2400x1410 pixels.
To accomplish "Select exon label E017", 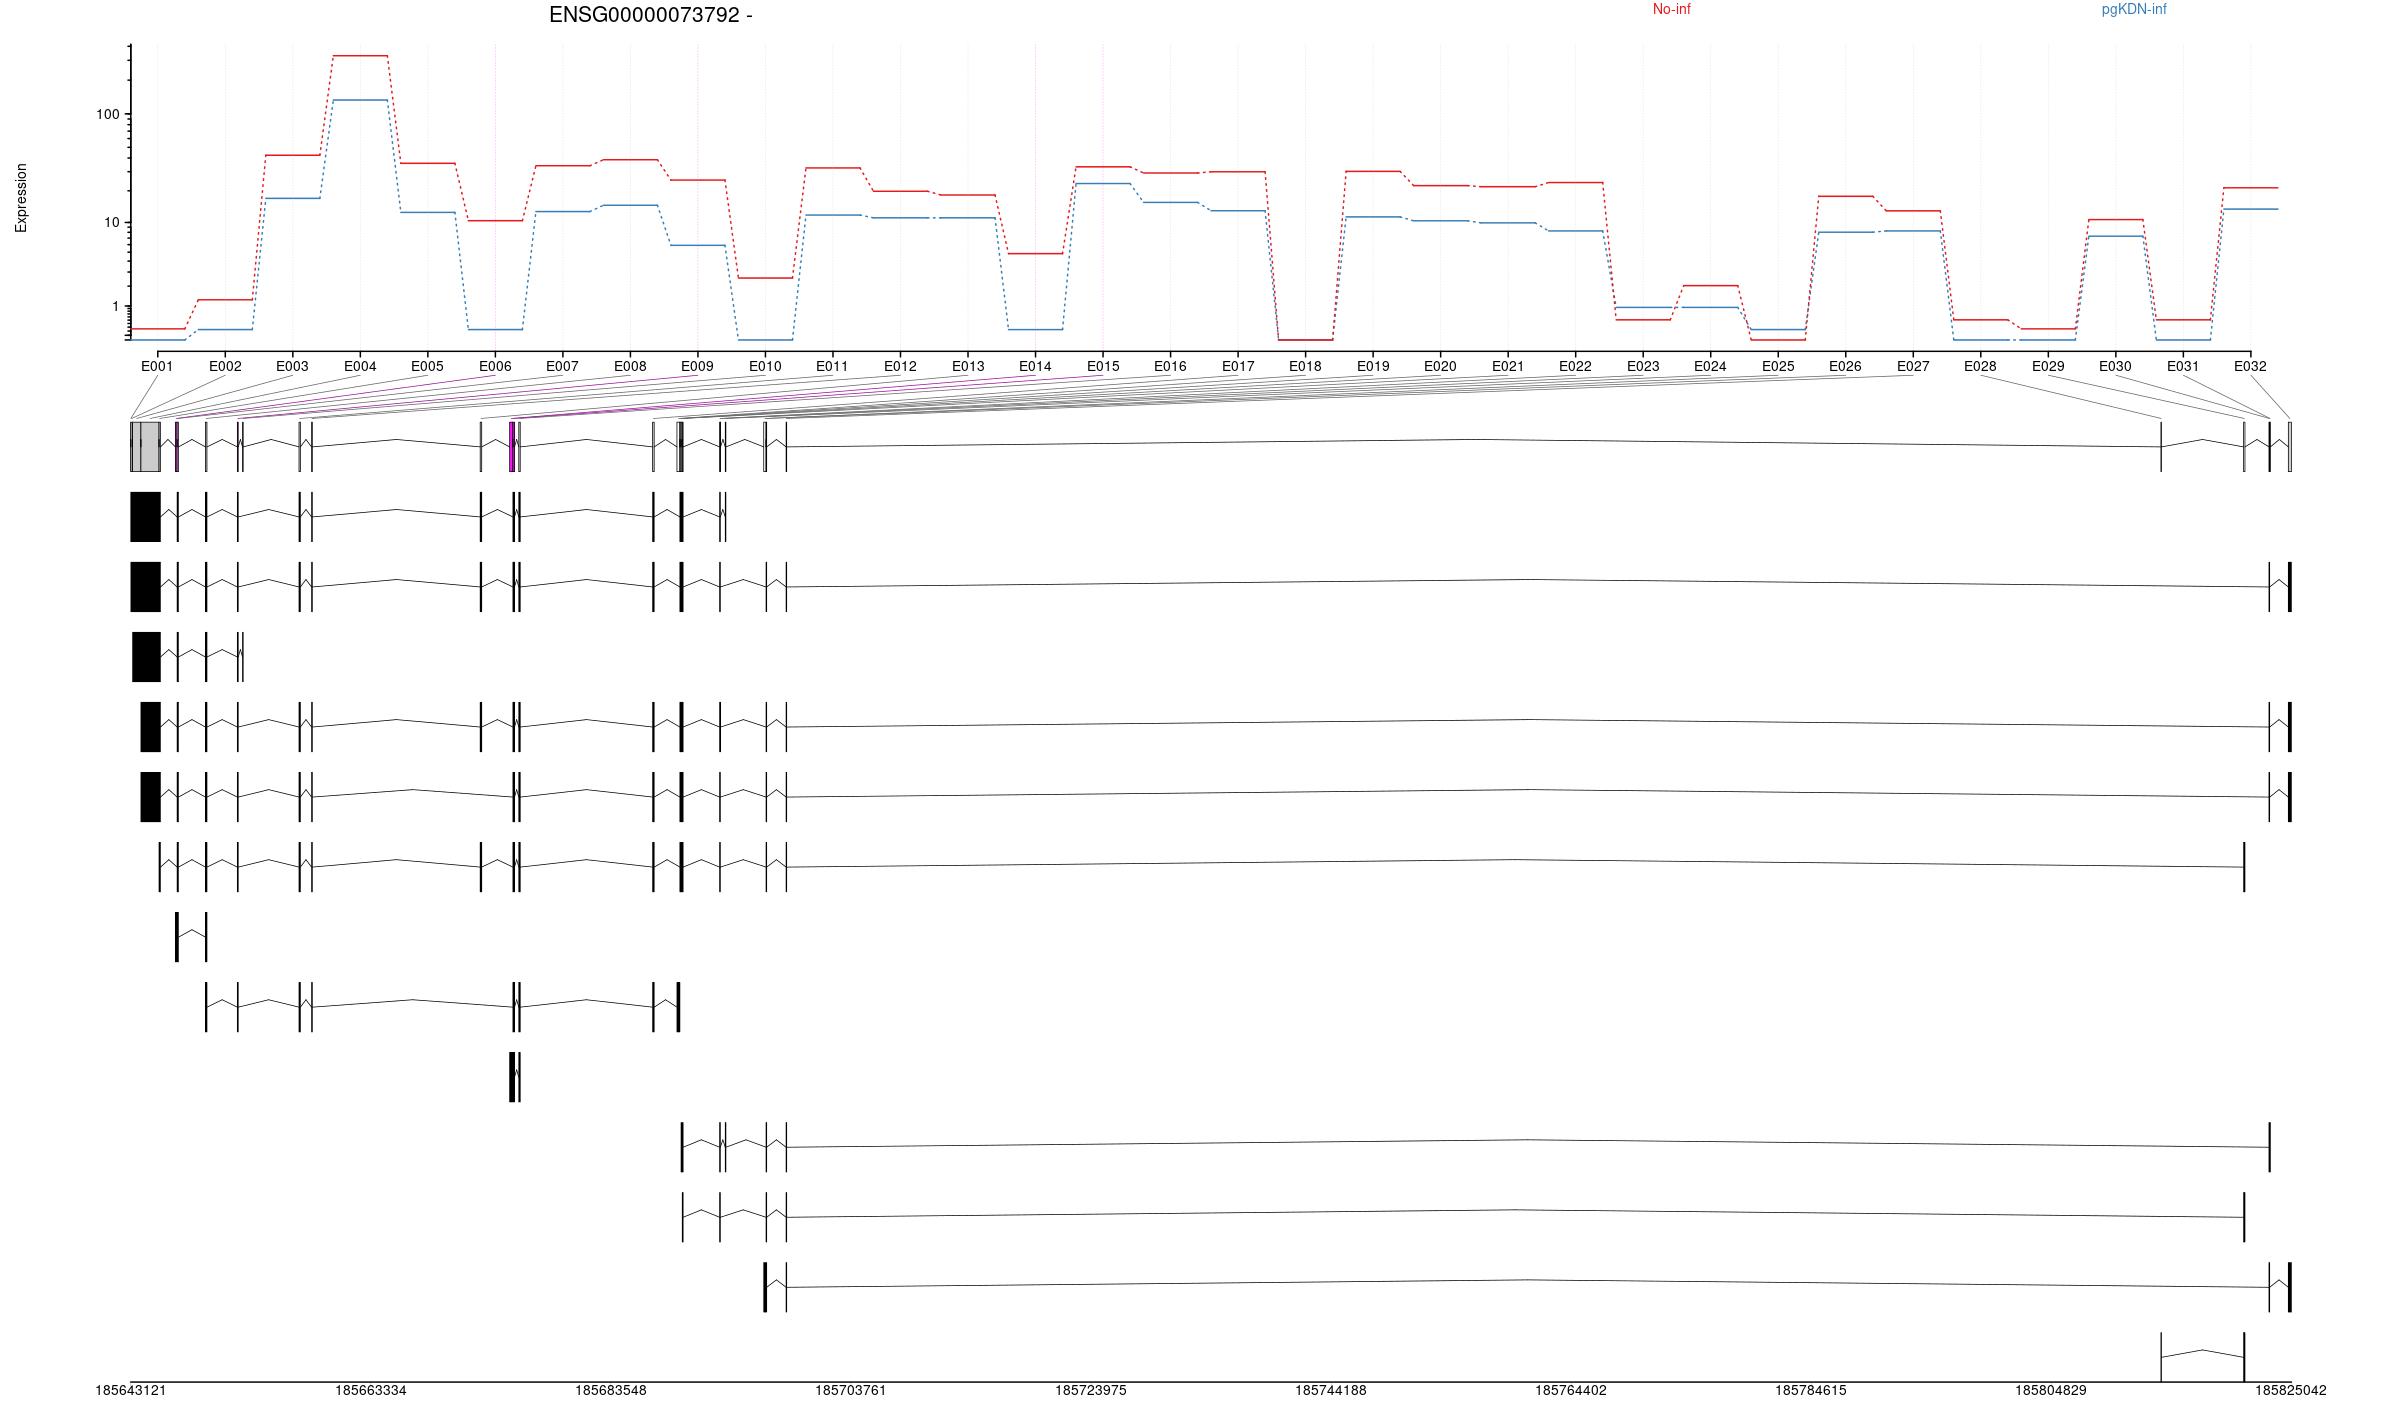I will (x=1238, y=366).
